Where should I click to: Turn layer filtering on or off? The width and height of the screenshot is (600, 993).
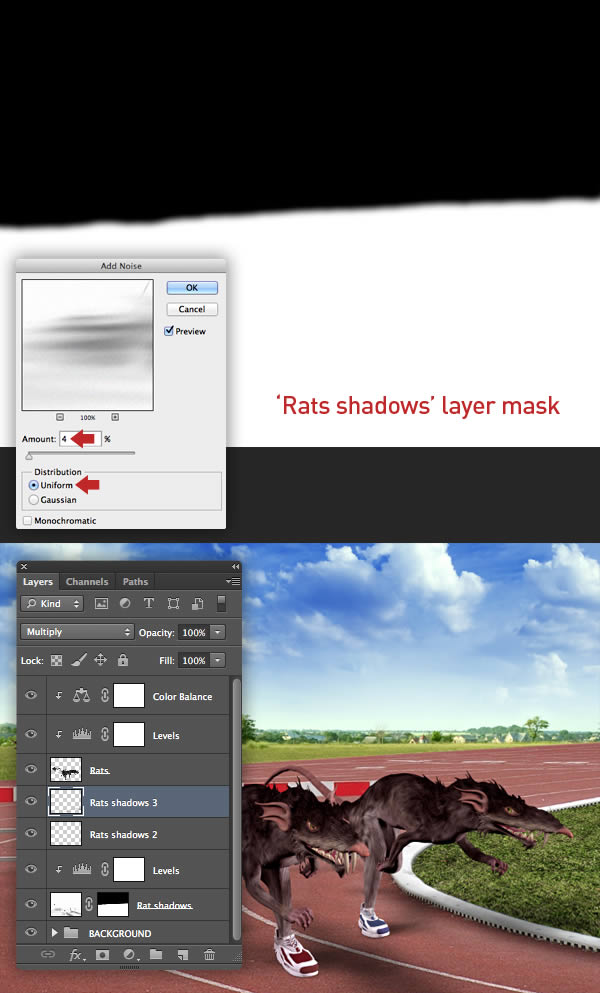click(221, 604)
